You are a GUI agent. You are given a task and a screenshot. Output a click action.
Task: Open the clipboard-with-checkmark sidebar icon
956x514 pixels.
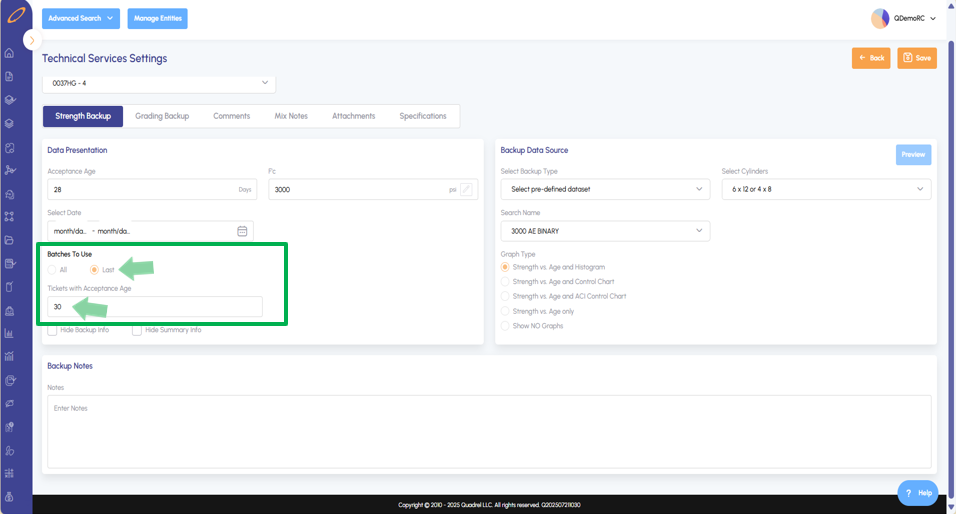[9, 380]
